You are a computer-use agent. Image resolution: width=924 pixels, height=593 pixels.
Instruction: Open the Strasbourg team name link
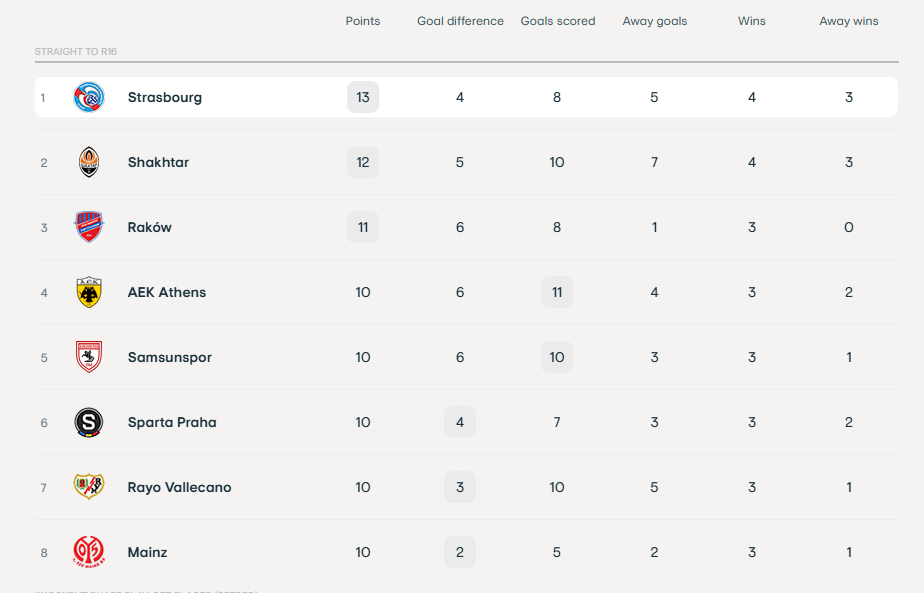[x=165, y=97]
